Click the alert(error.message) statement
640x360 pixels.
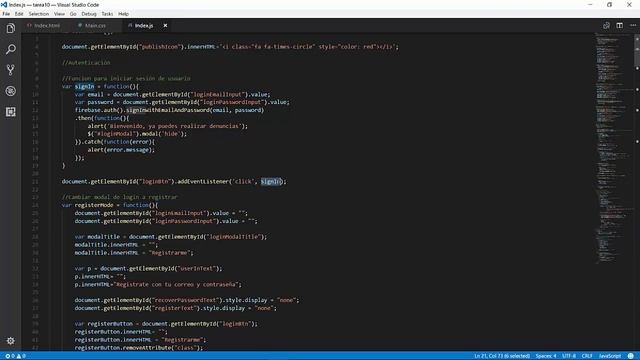pos(121,150)
